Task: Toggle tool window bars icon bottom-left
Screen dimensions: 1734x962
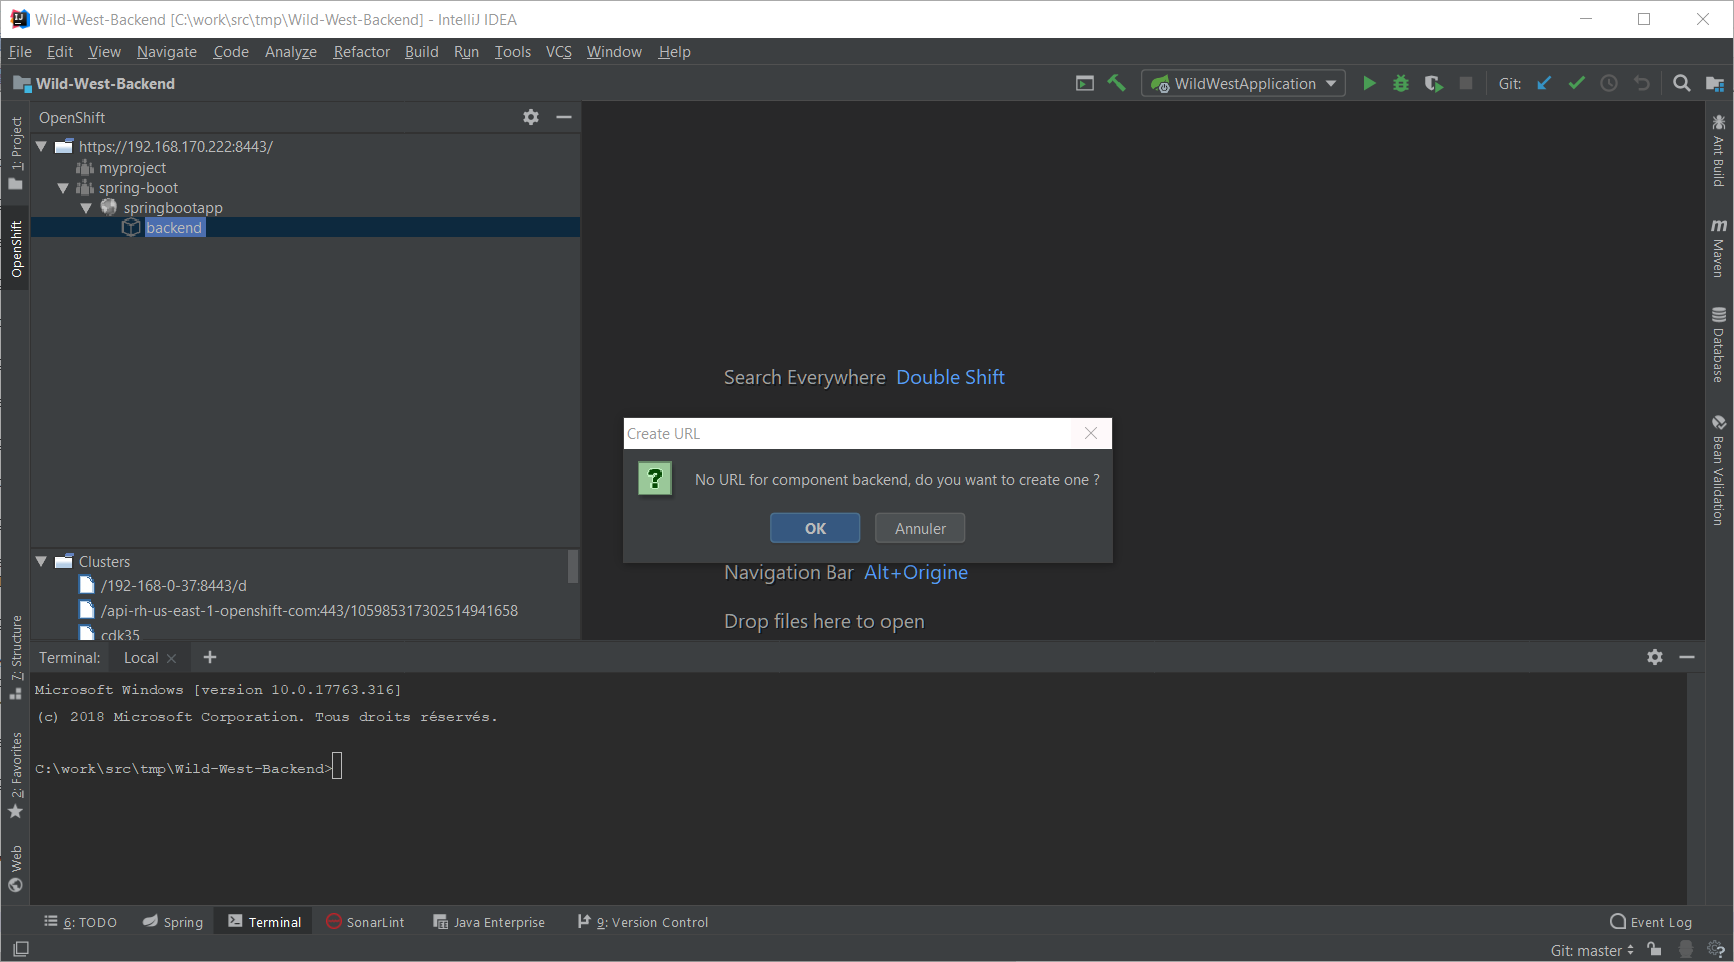Action: pyautogui.click(x=21, y=948)
